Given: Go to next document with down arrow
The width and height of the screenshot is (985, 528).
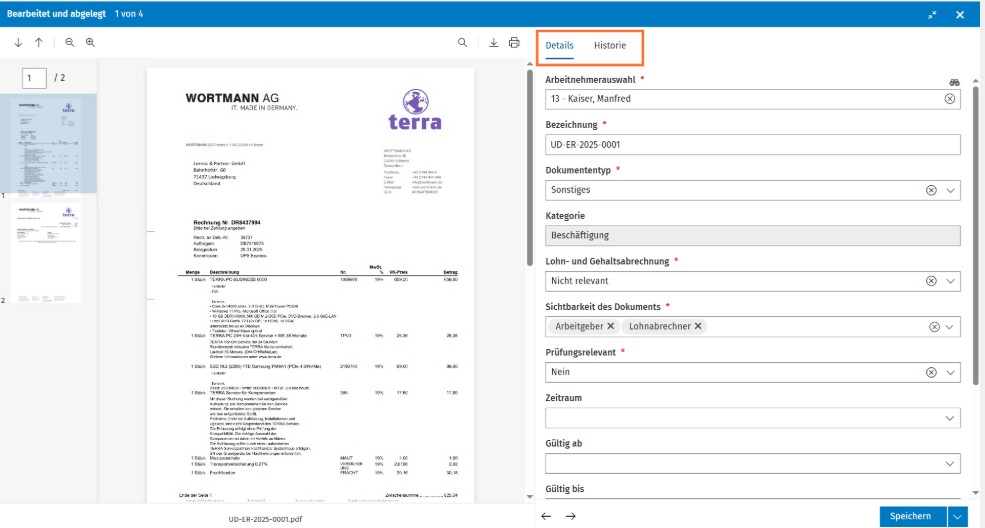Looking at the screenshot, I should click(18, 43).
